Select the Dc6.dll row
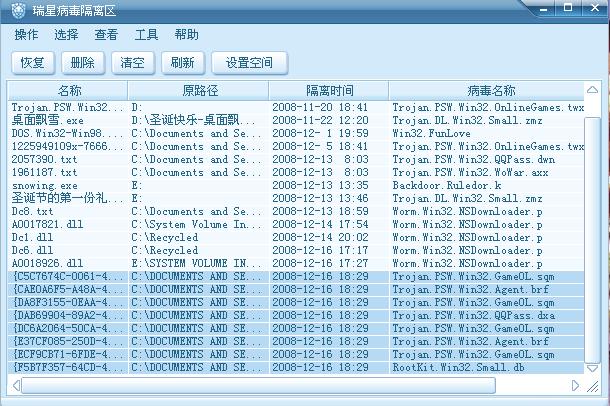This screenshot has height=406, width=610. click(296, 250)
